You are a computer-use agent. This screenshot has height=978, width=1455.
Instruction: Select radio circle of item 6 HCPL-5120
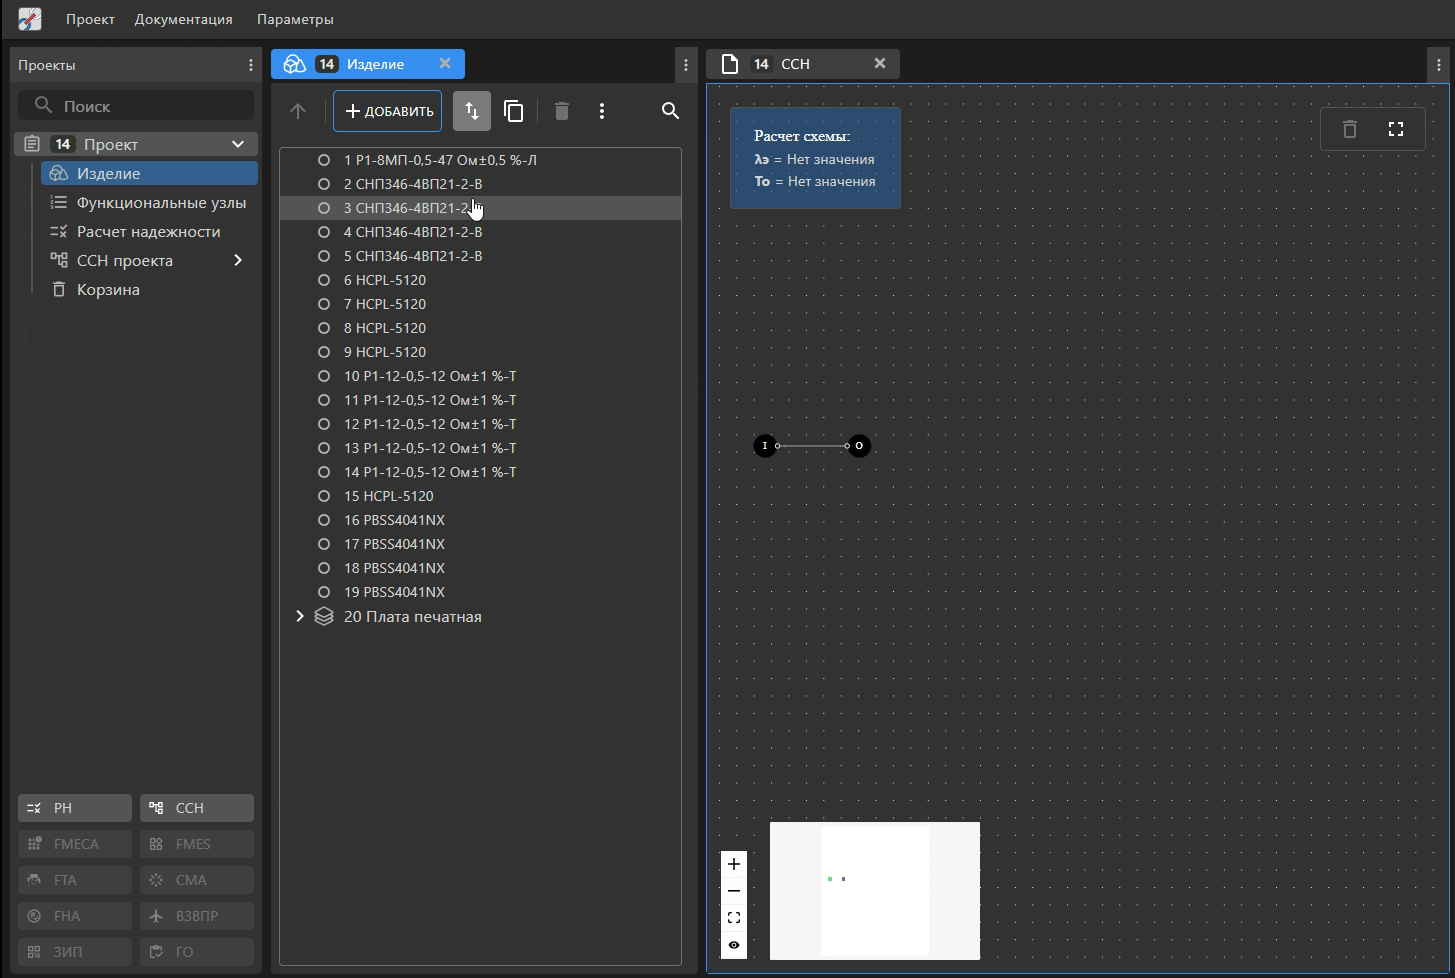[x=324, y=280]
